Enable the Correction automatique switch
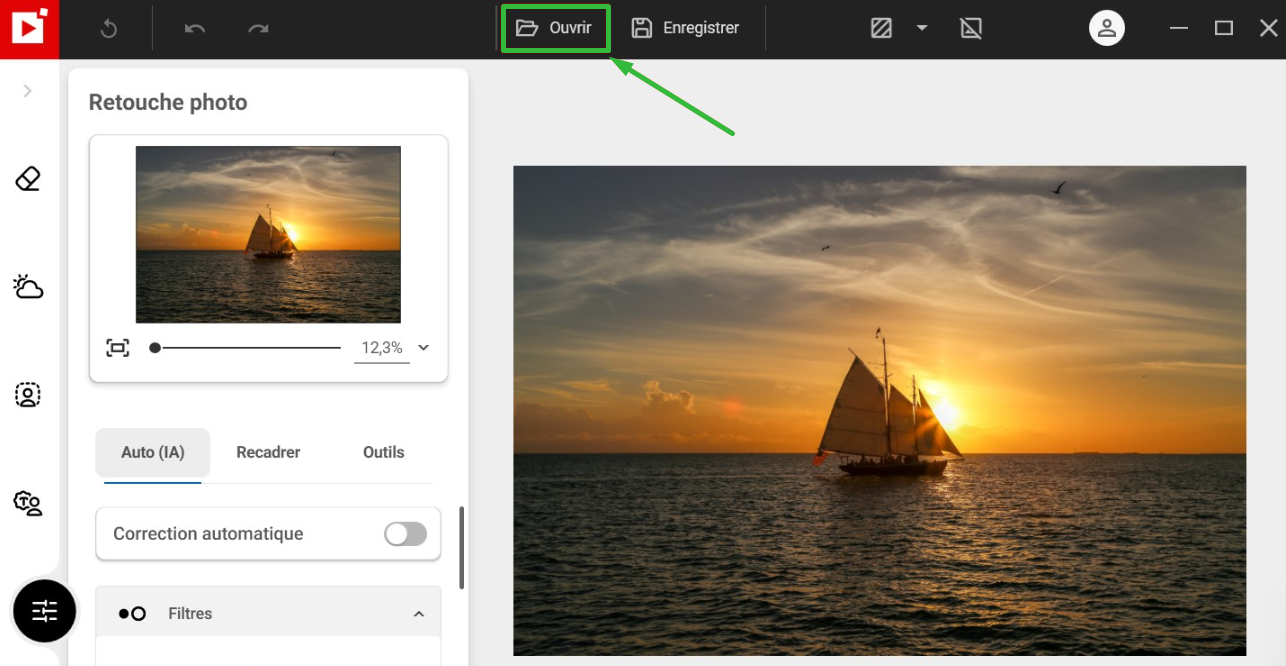The height and width of the screenshot is (666, 1286). 405,534
